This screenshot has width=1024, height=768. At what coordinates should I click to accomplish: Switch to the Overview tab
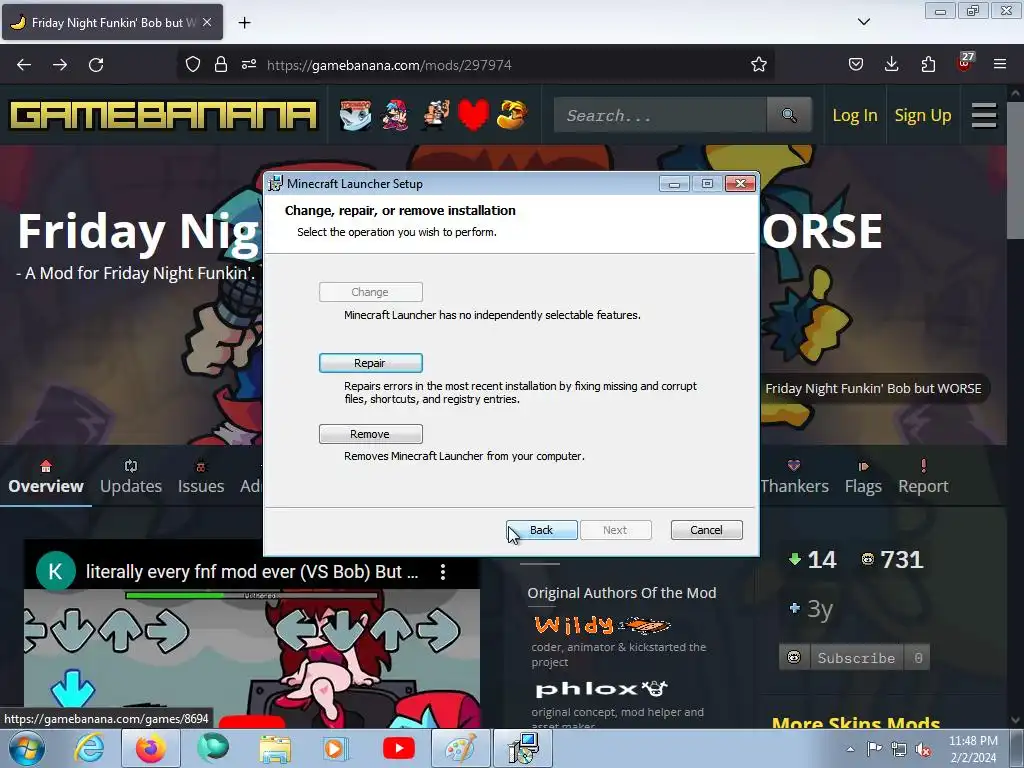[46, 477]
